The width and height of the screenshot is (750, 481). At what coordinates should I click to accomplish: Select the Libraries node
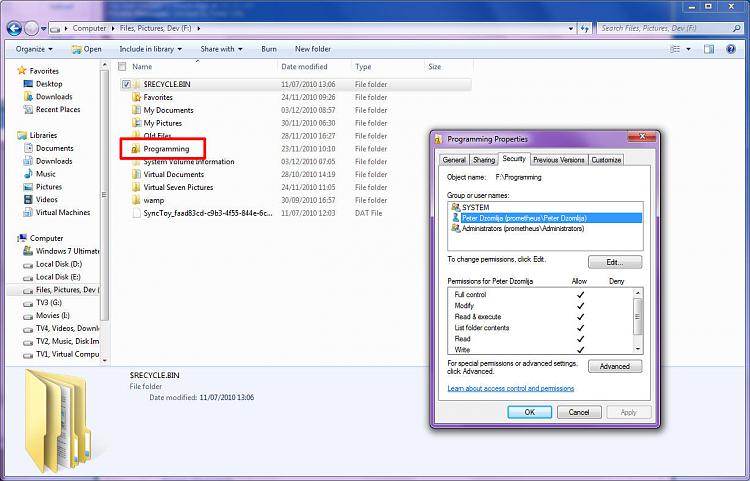tap(43, 135)
